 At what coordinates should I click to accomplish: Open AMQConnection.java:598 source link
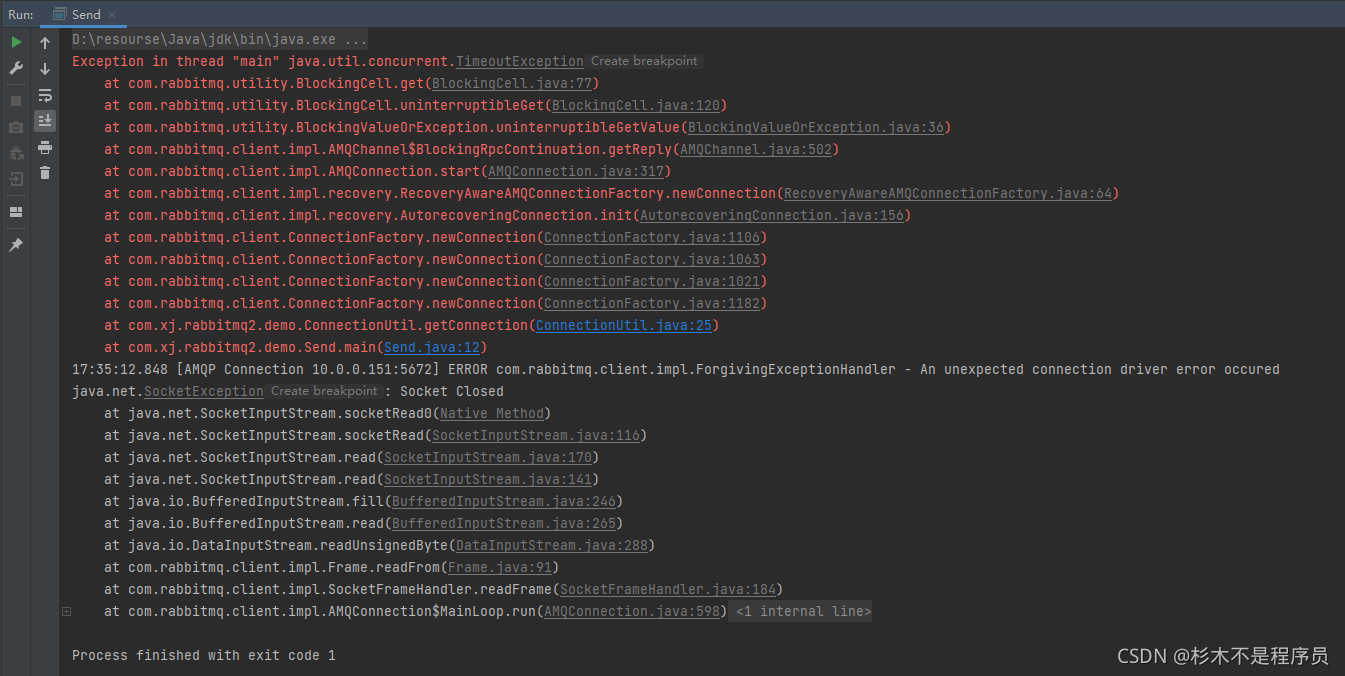[x=631, y=611]
